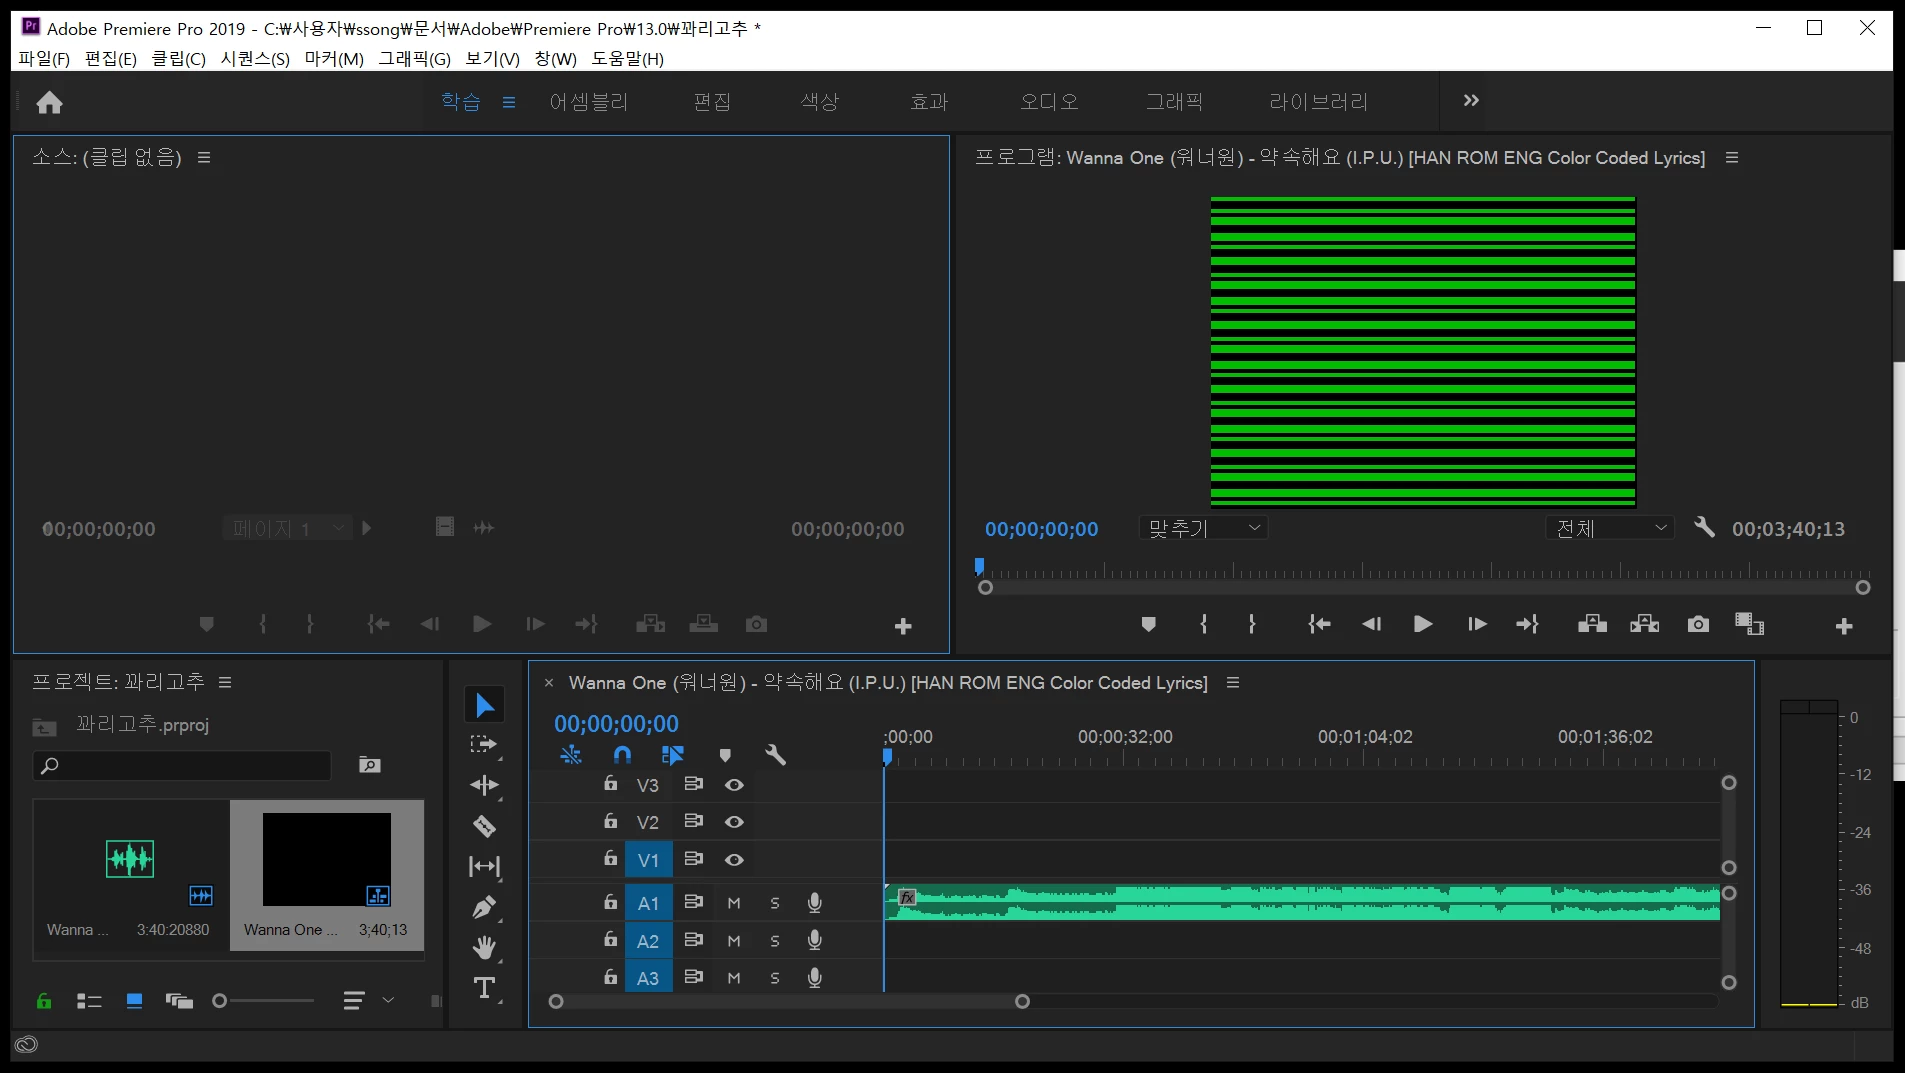Switch project panel to list view

pyautogui.click(x=89, y=1001)
